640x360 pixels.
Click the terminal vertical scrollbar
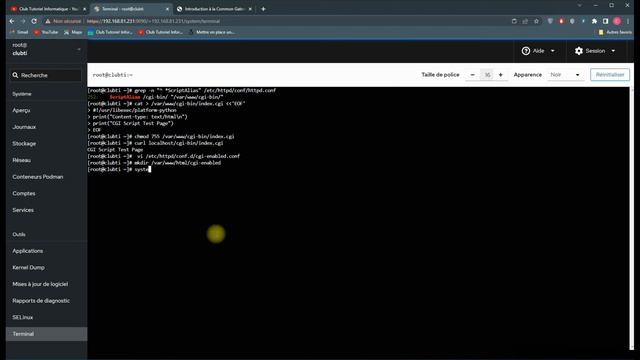tap(632, 218)
